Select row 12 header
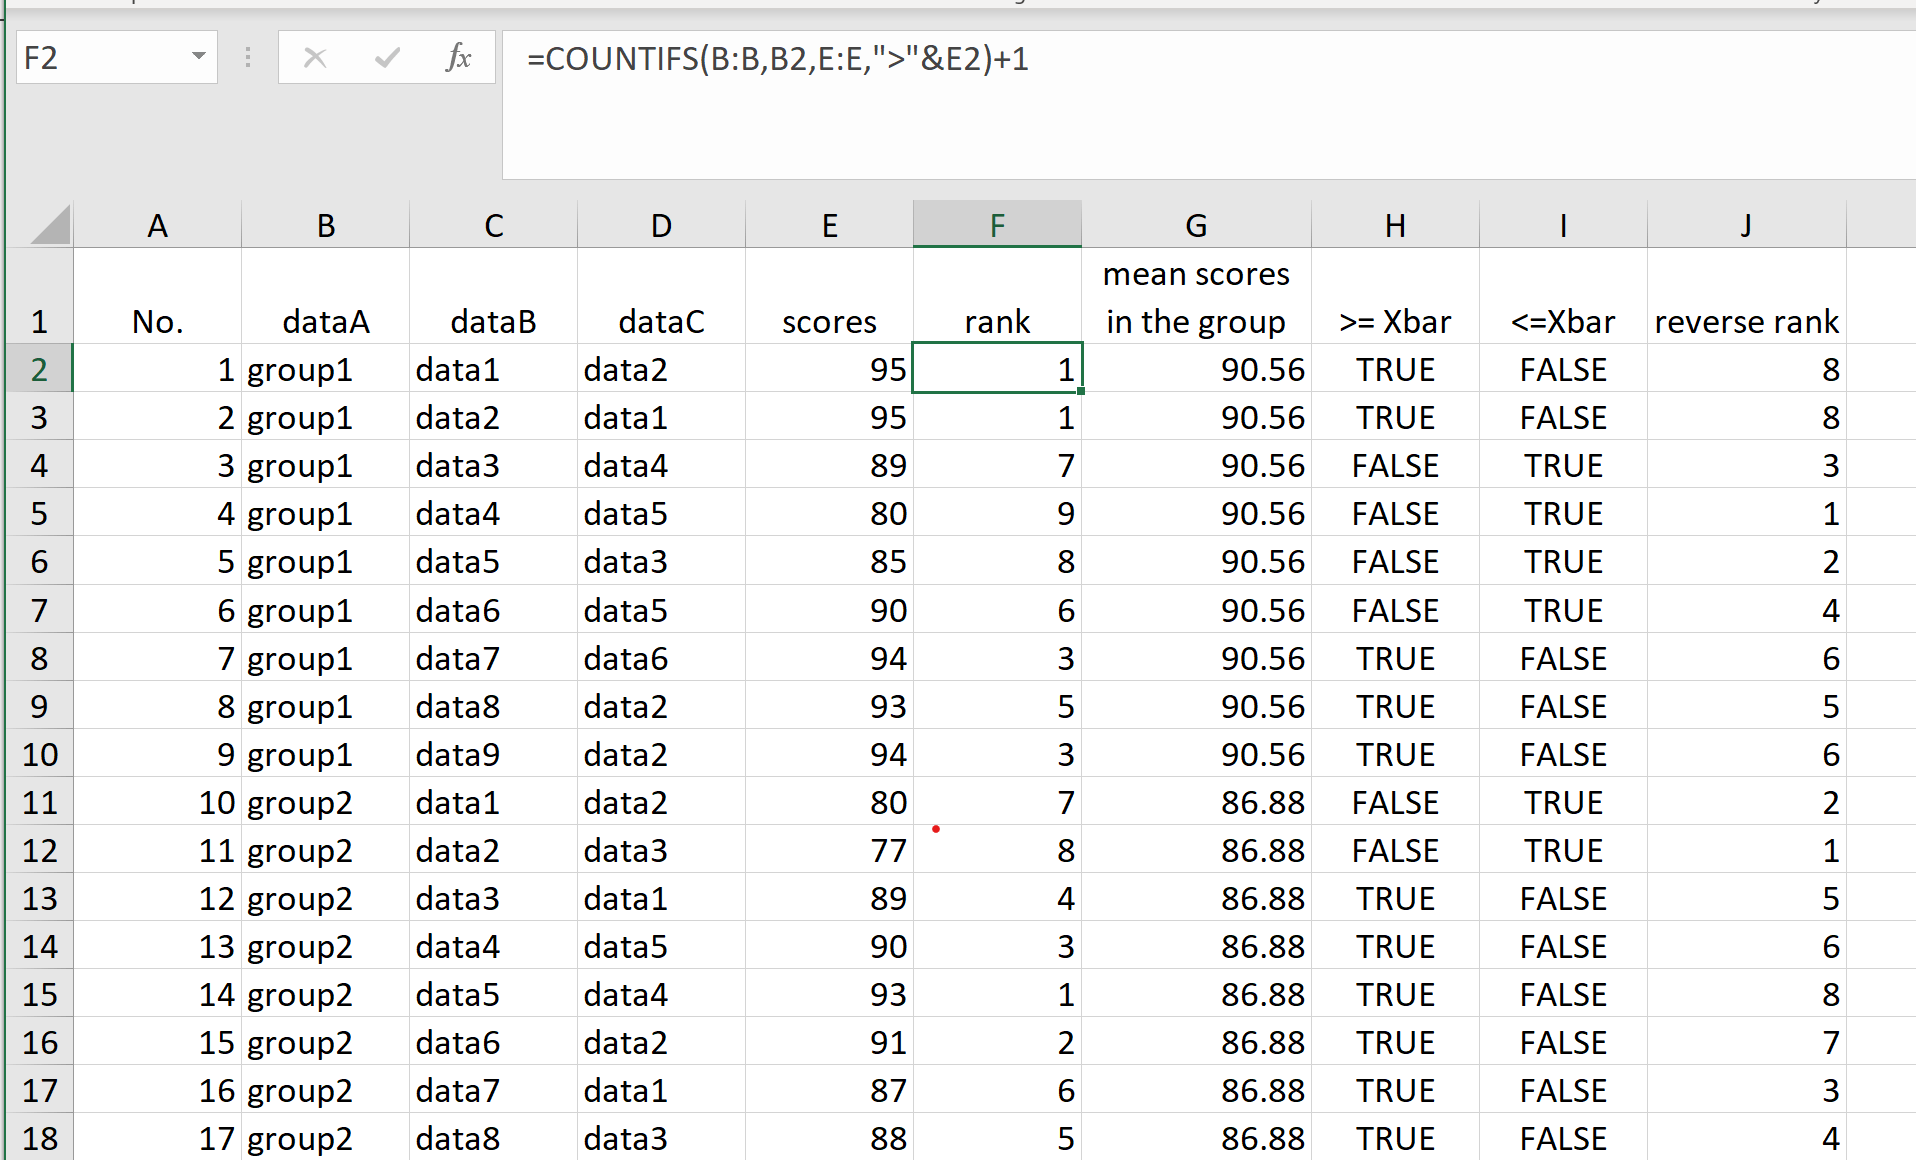The width and height of the screenshot is (1916, 1160). coord(39,850)
